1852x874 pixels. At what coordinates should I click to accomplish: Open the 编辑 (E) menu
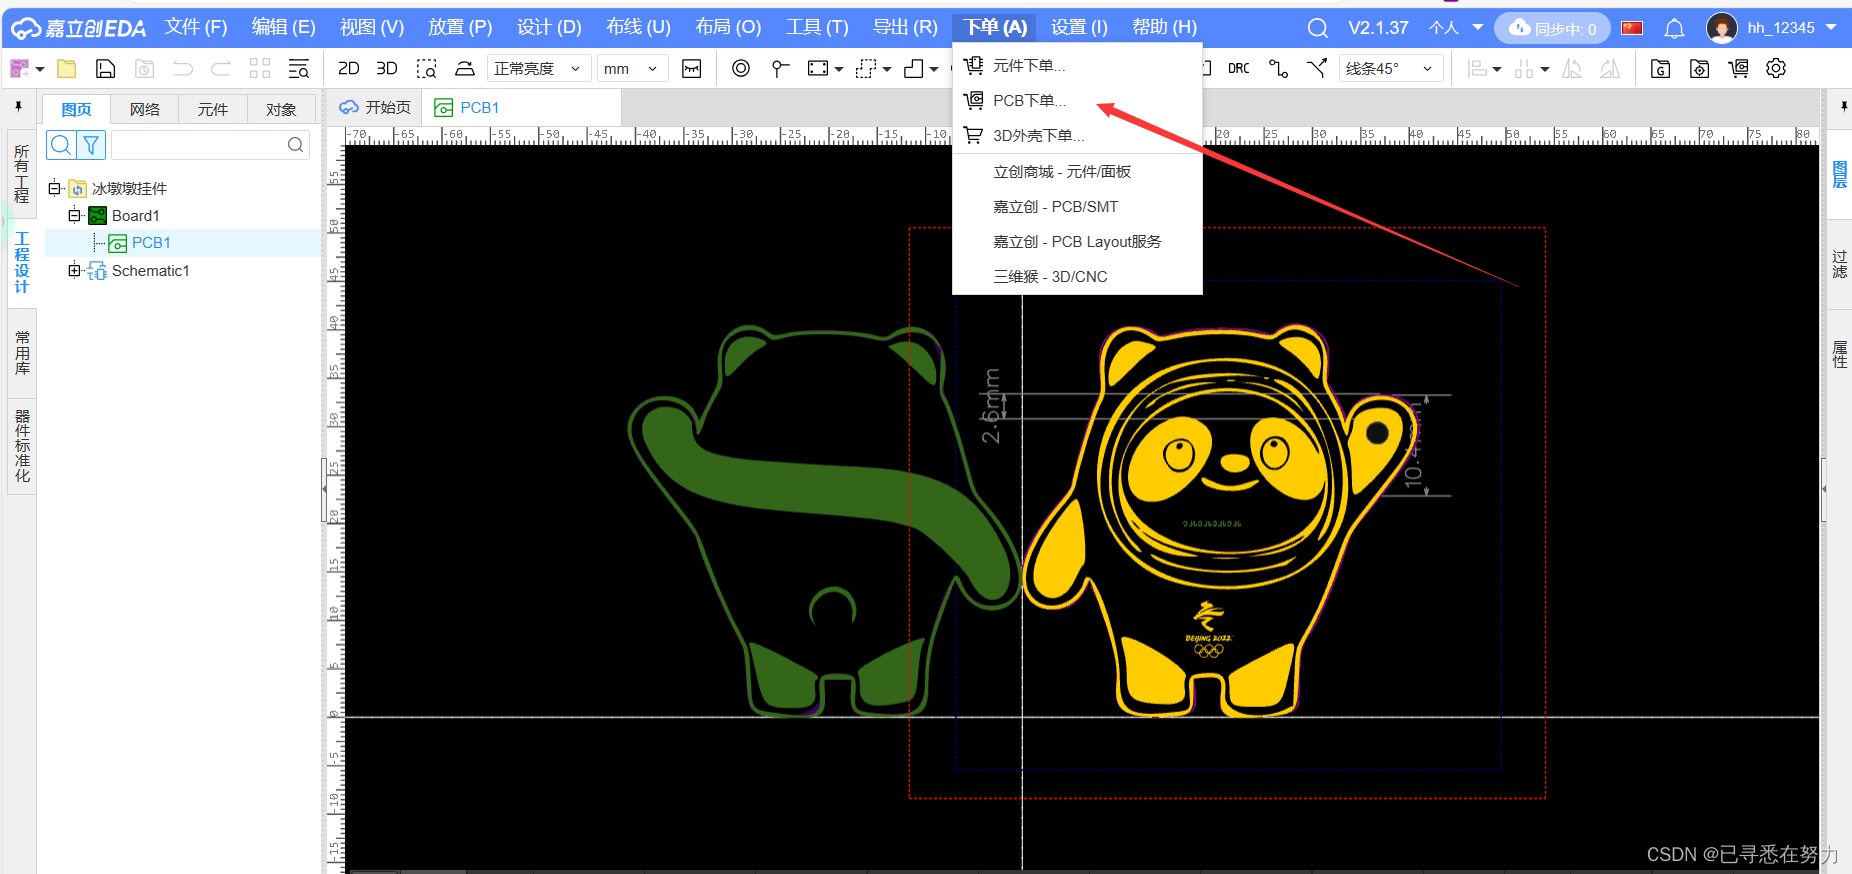283,27
